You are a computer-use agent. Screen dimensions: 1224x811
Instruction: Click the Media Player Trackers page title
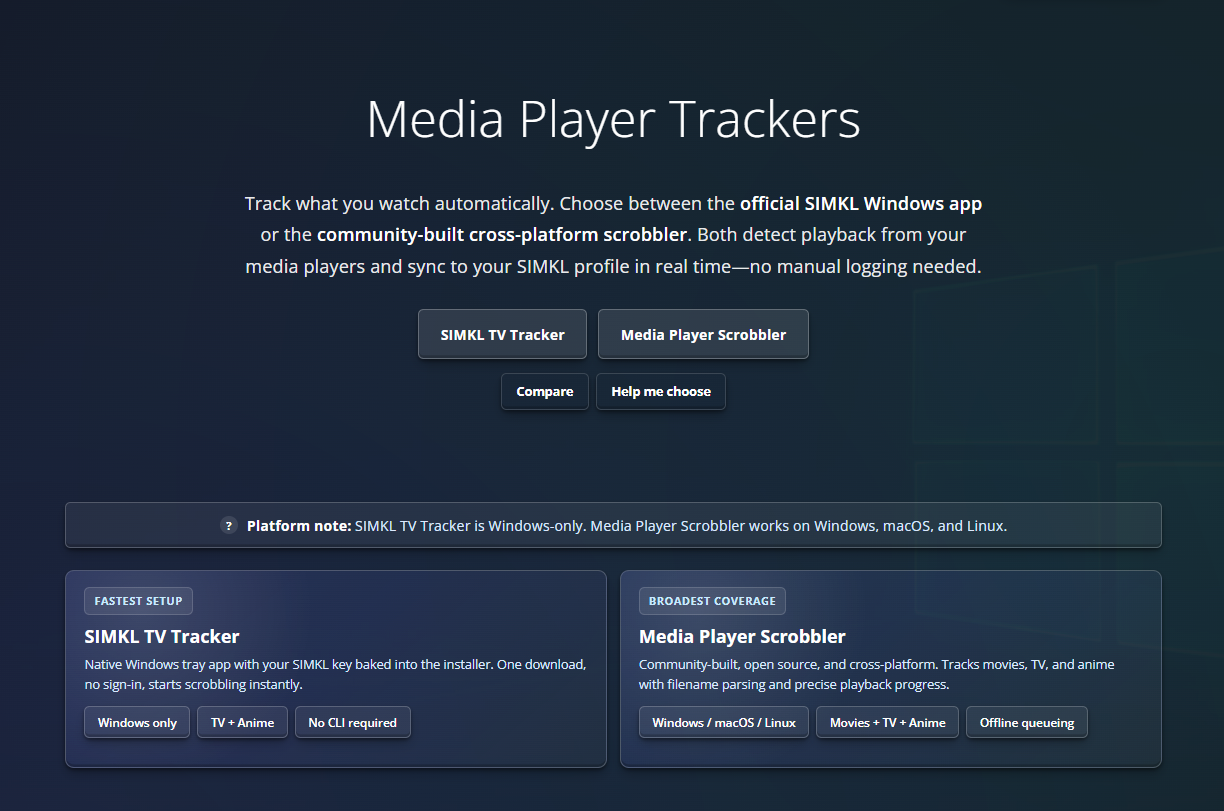pyautogui.click(x=613, y=119)
